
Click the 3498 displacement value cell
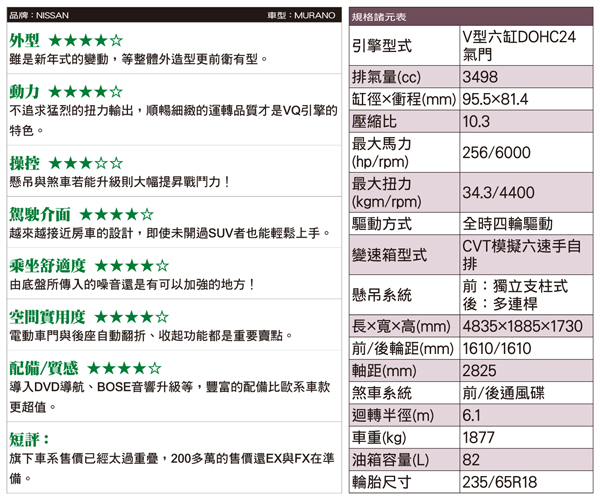point(481,77)
